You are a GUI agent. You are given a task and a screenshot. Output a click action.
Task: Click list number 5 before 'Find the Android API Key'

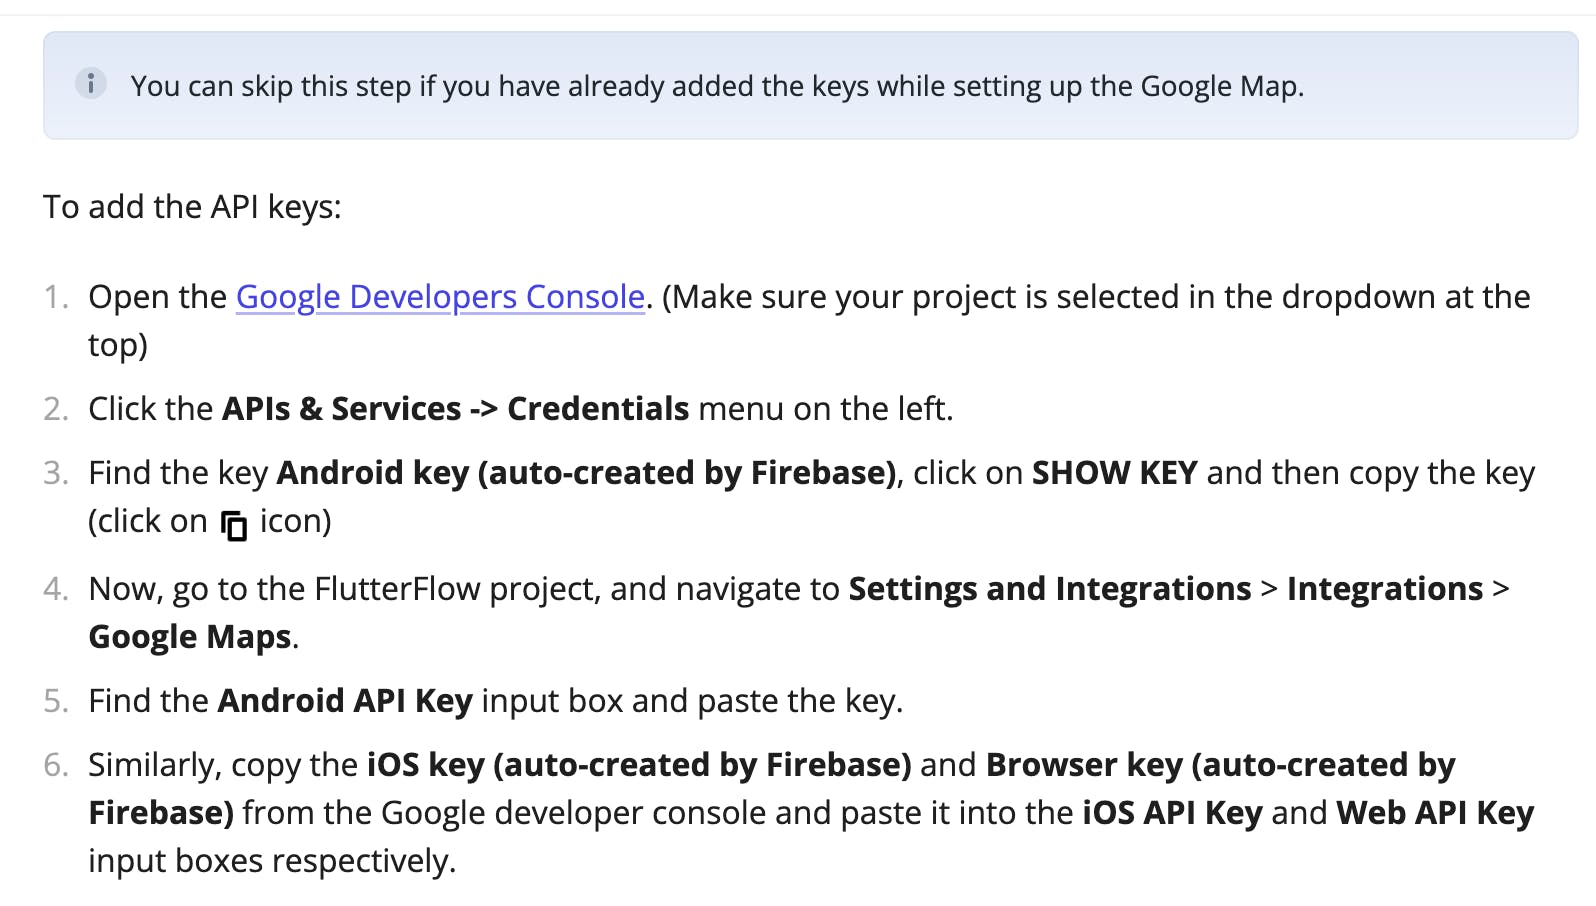[56, 701]
